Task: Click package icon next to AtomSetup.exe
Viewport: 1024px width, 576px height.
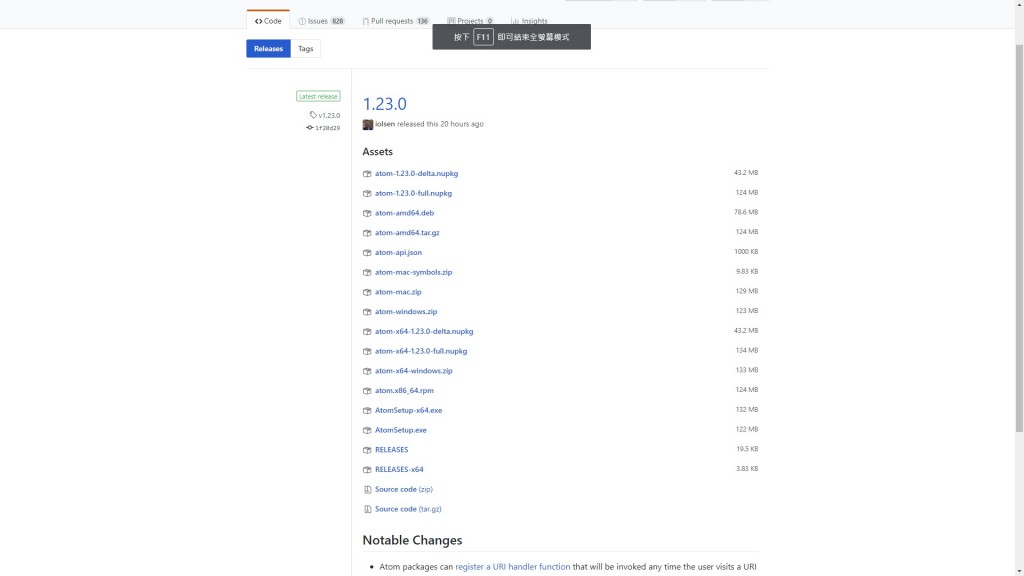Action: click(367, 430)
